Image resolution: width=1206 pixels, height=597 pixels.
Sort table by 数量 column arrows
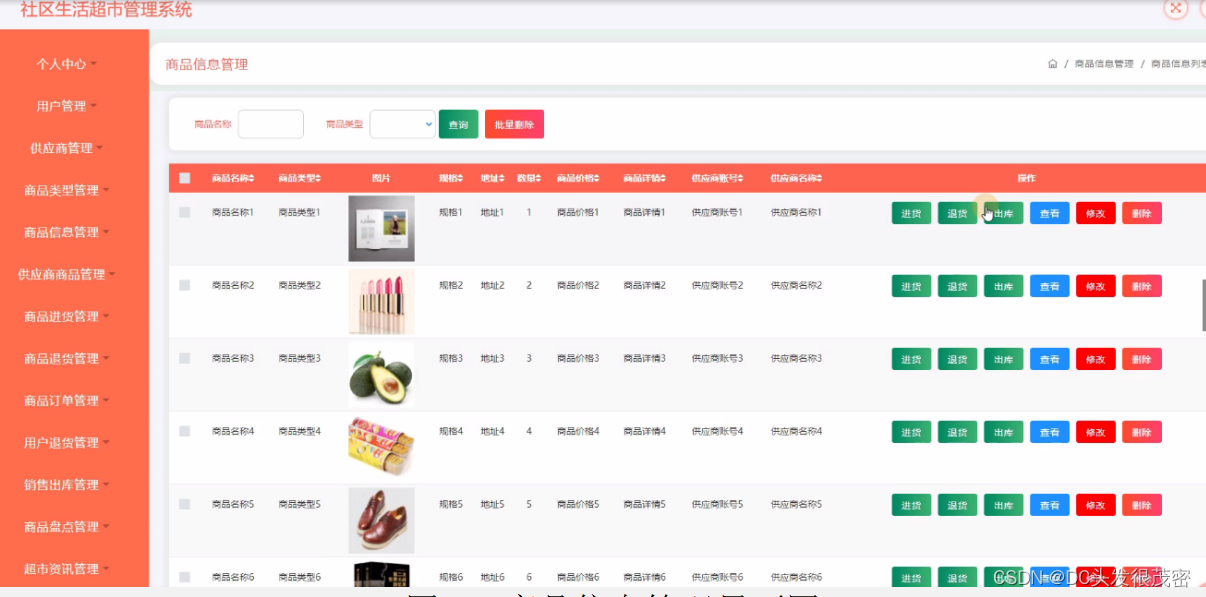538,178
